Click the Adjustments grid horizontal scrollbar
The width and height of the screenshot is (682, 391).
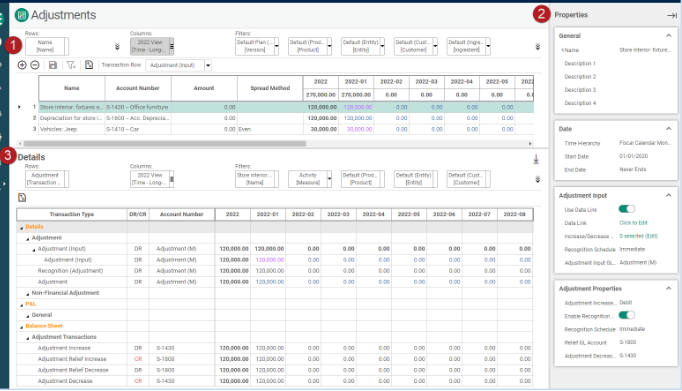click(165, 144)
